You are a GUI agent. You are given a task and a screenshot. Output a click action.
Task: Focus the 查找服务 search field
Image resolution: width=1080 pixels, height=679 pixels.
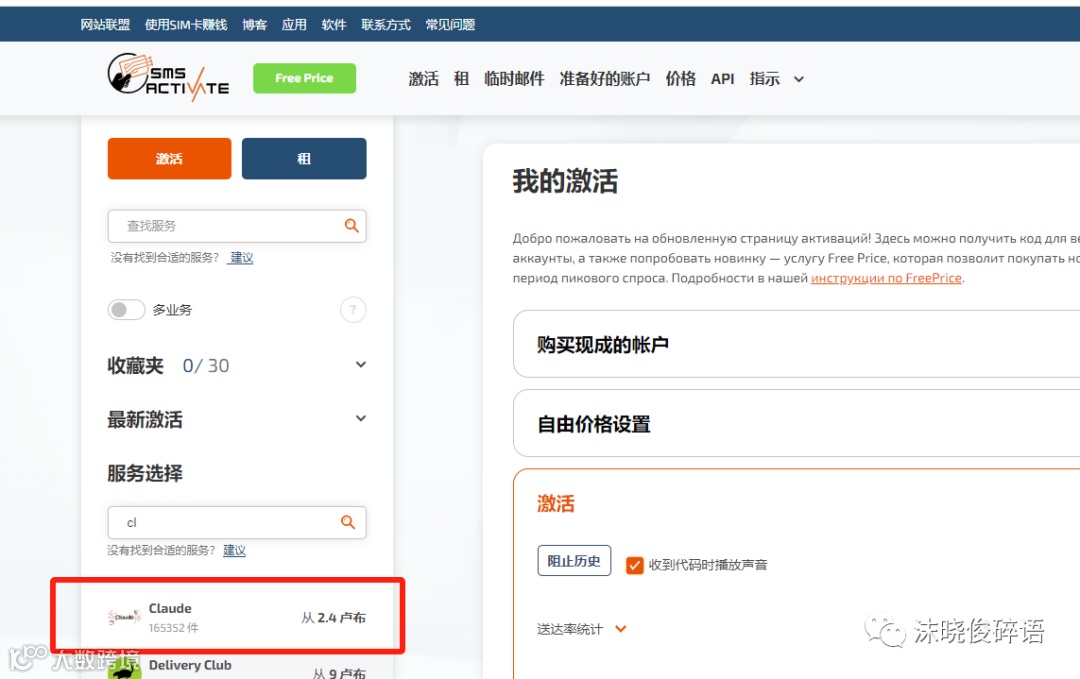(237, 226)
